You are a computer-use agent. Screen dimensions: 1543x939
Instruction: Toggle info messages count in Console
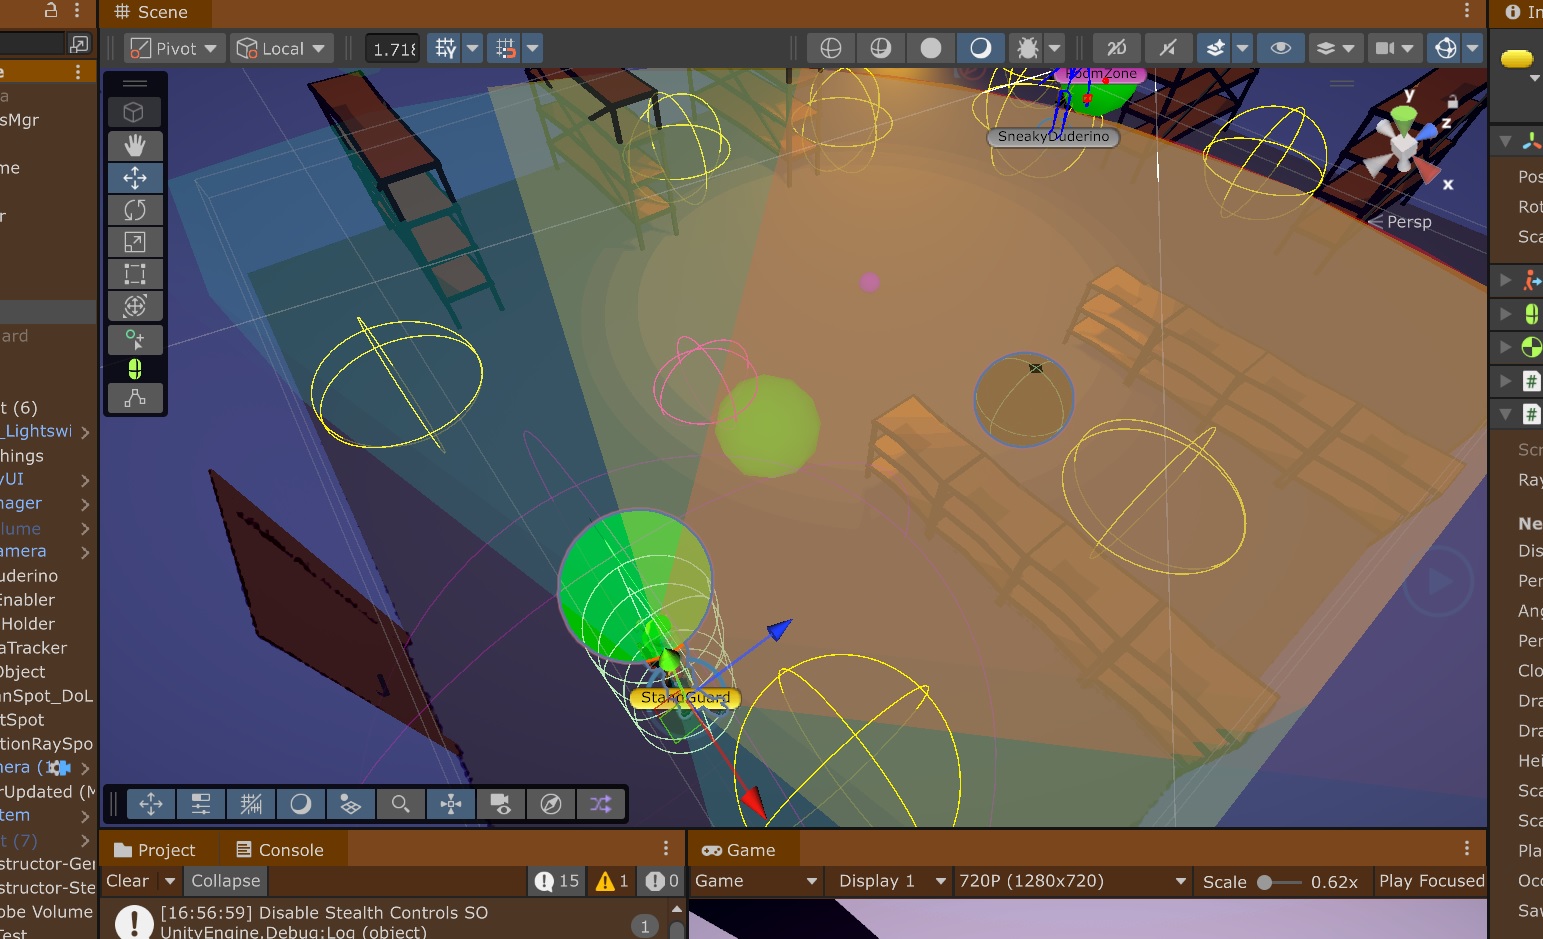coord(557,881)
